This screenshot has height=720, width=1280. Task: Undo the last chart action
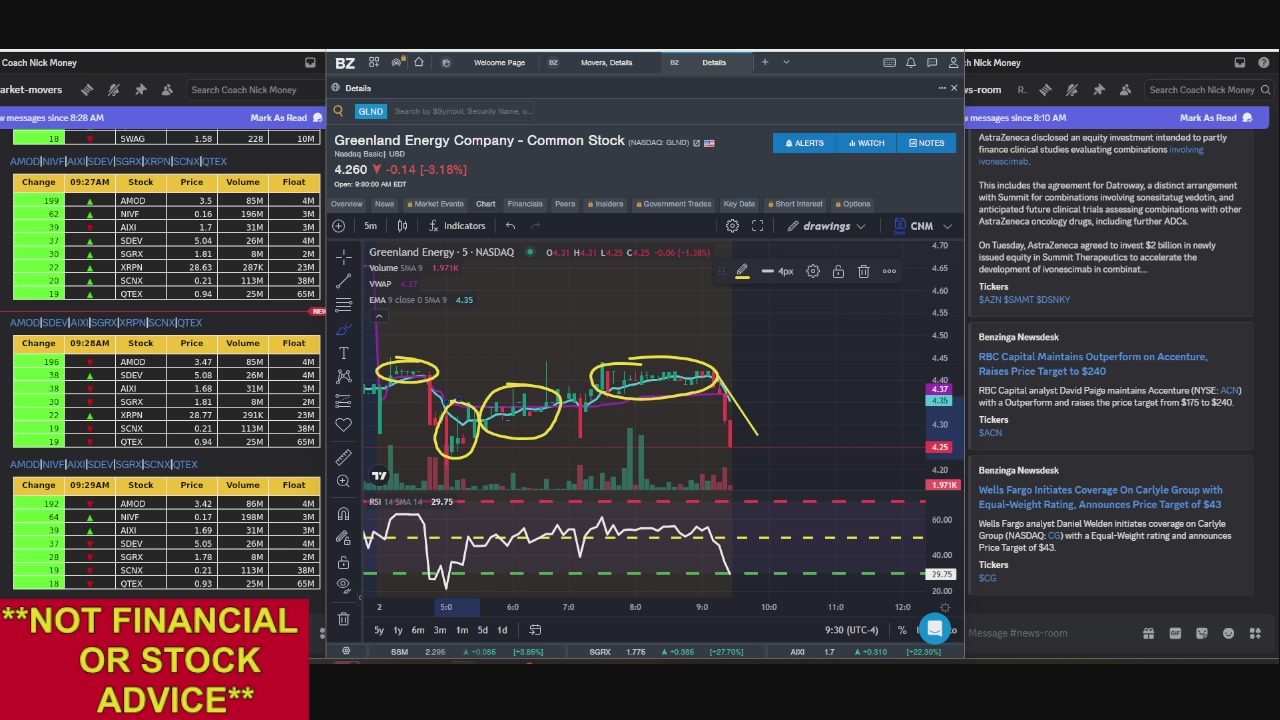coord(510,226)
